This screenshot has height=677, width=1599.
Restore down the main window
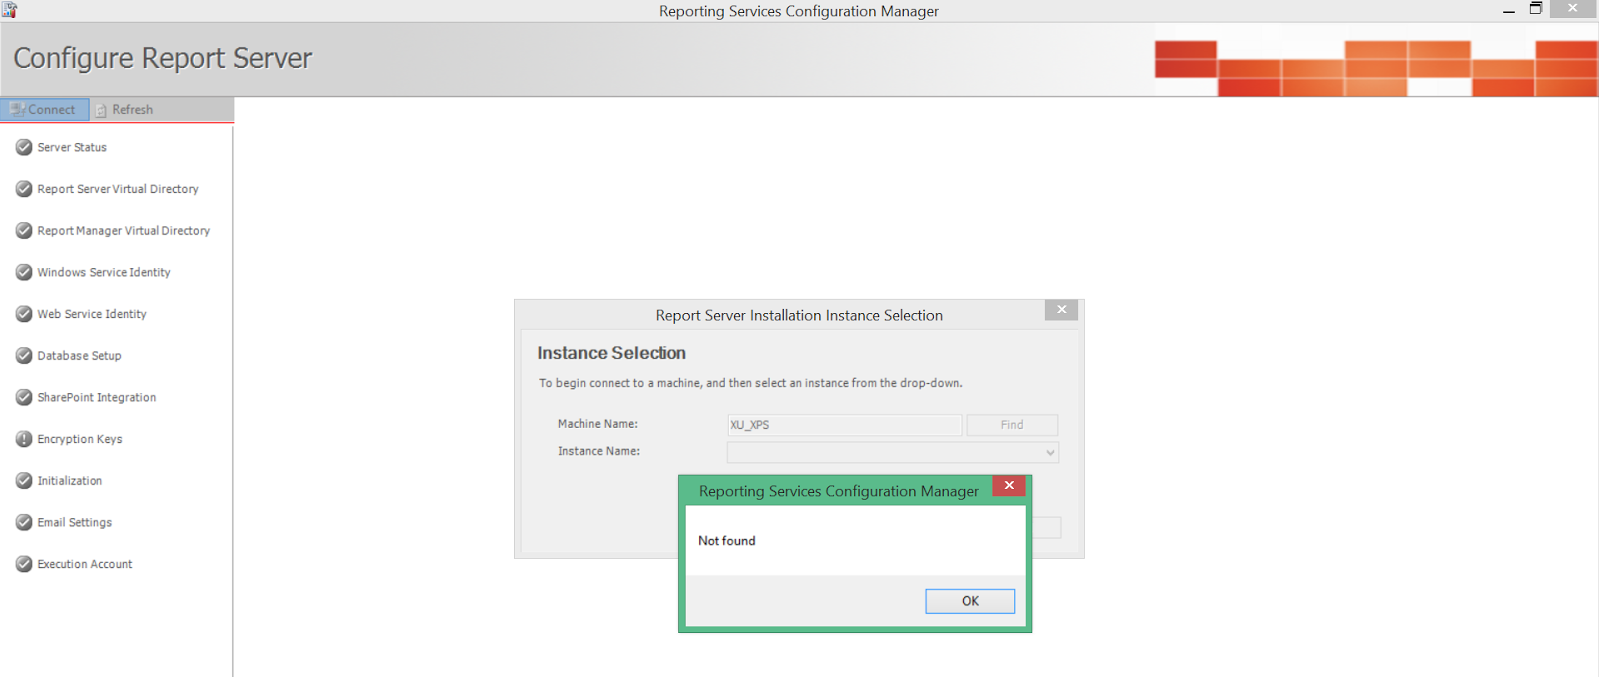[x=1536, y=9]
